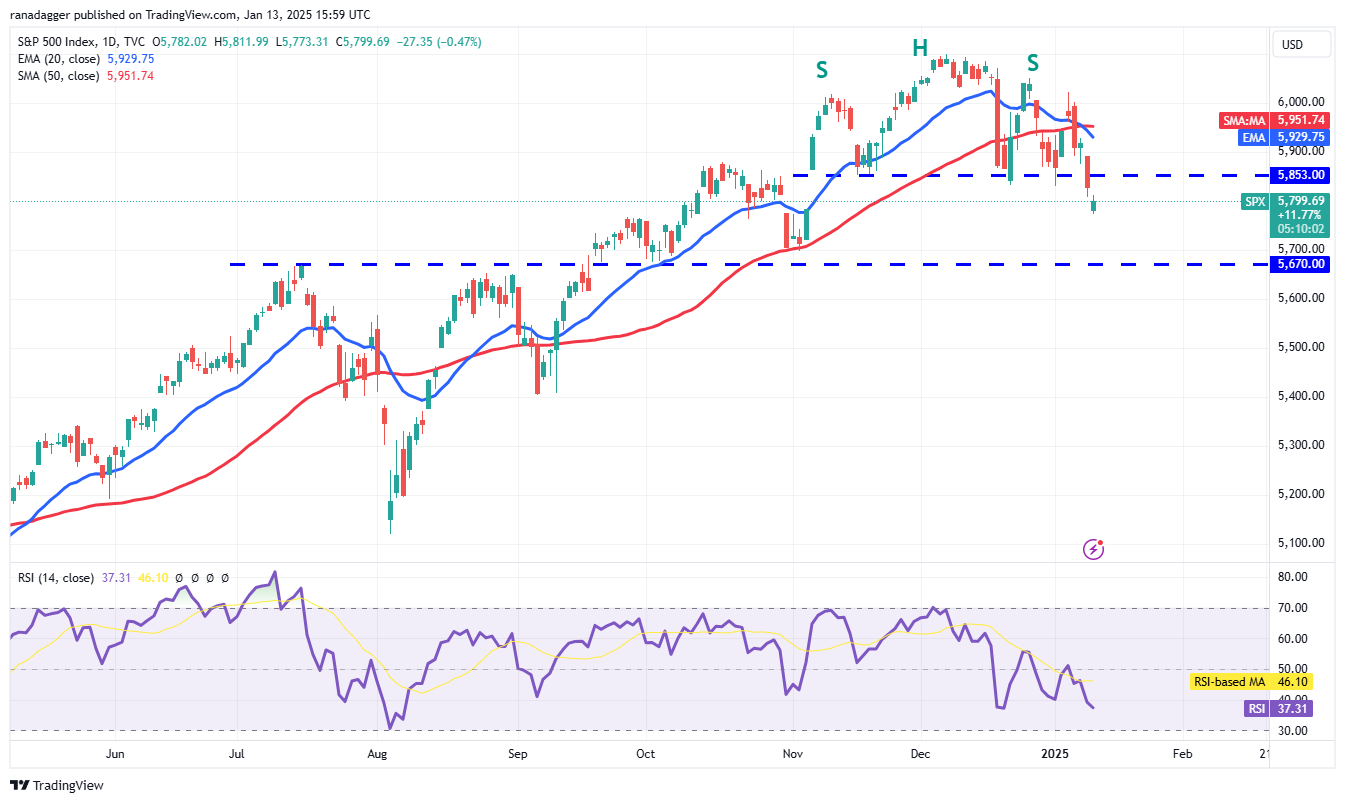
Task: Click the 5,500.00 price axis label
Action: click(x=1300, y=347)
